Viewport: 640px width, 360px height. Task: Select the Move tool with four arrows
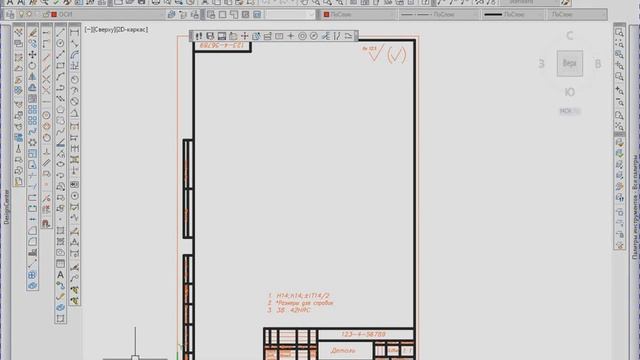[33, 54]
